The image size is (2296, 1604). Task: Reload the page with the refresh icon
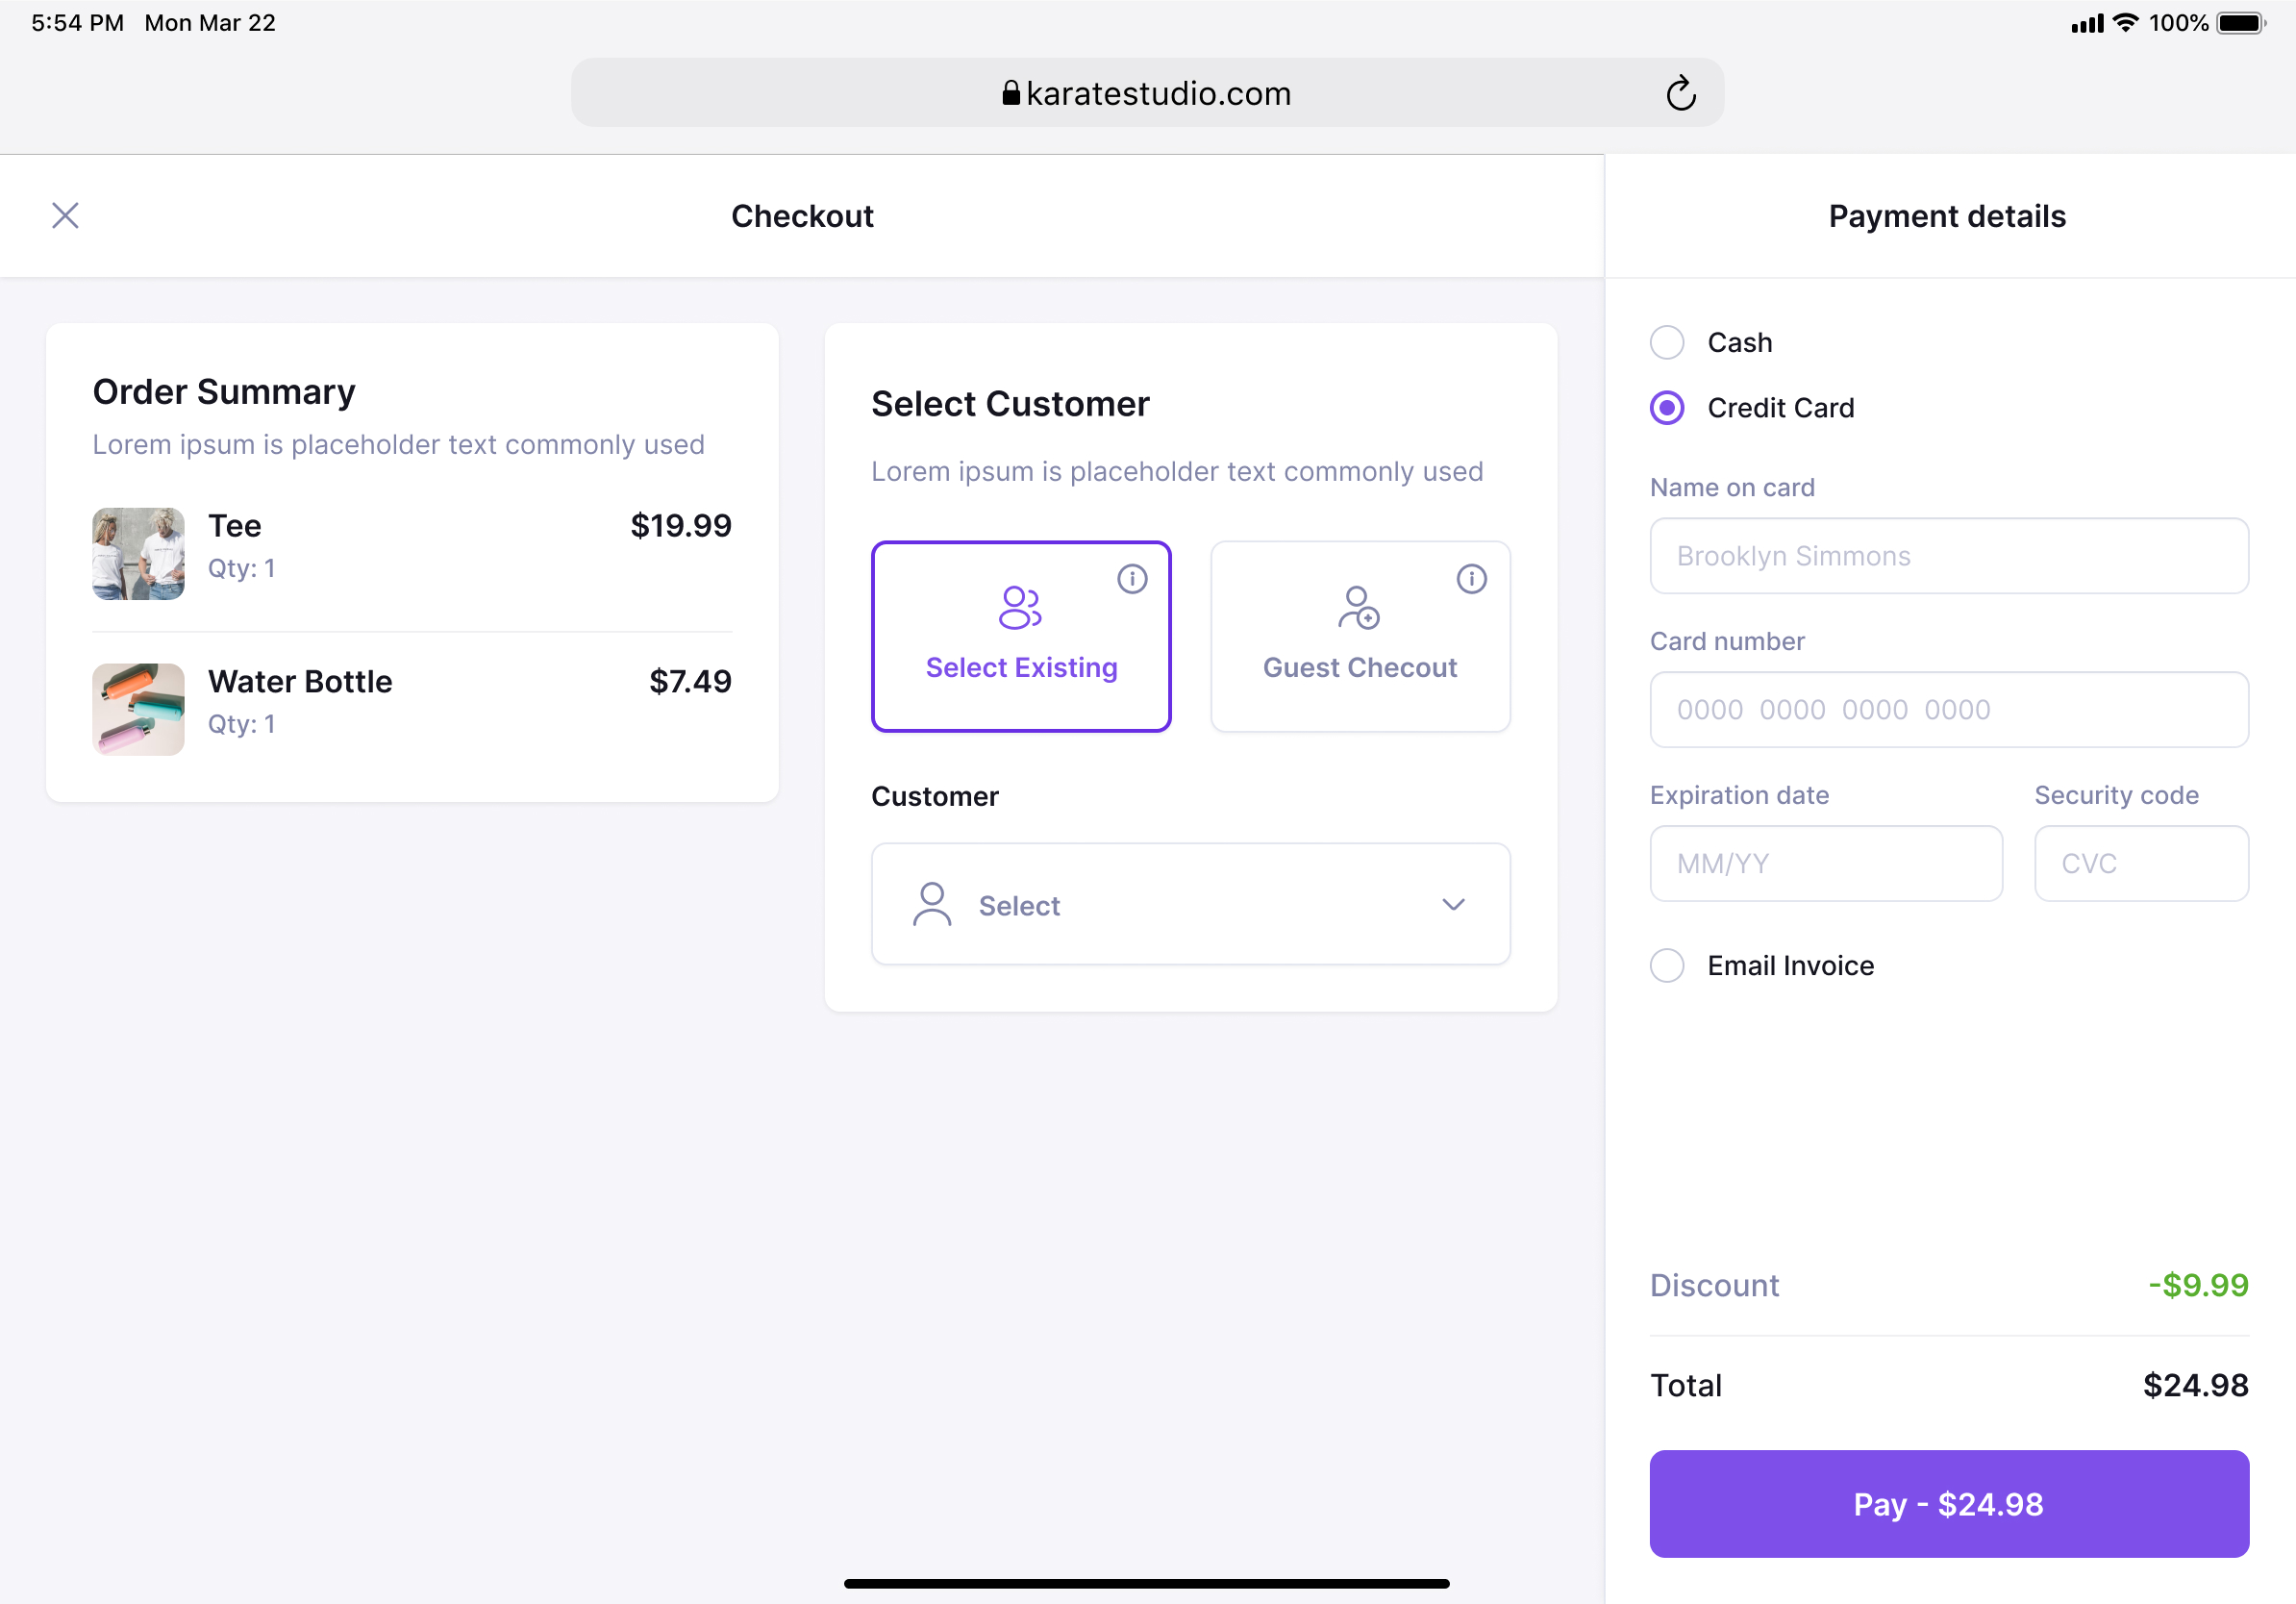coord(1681,93)
